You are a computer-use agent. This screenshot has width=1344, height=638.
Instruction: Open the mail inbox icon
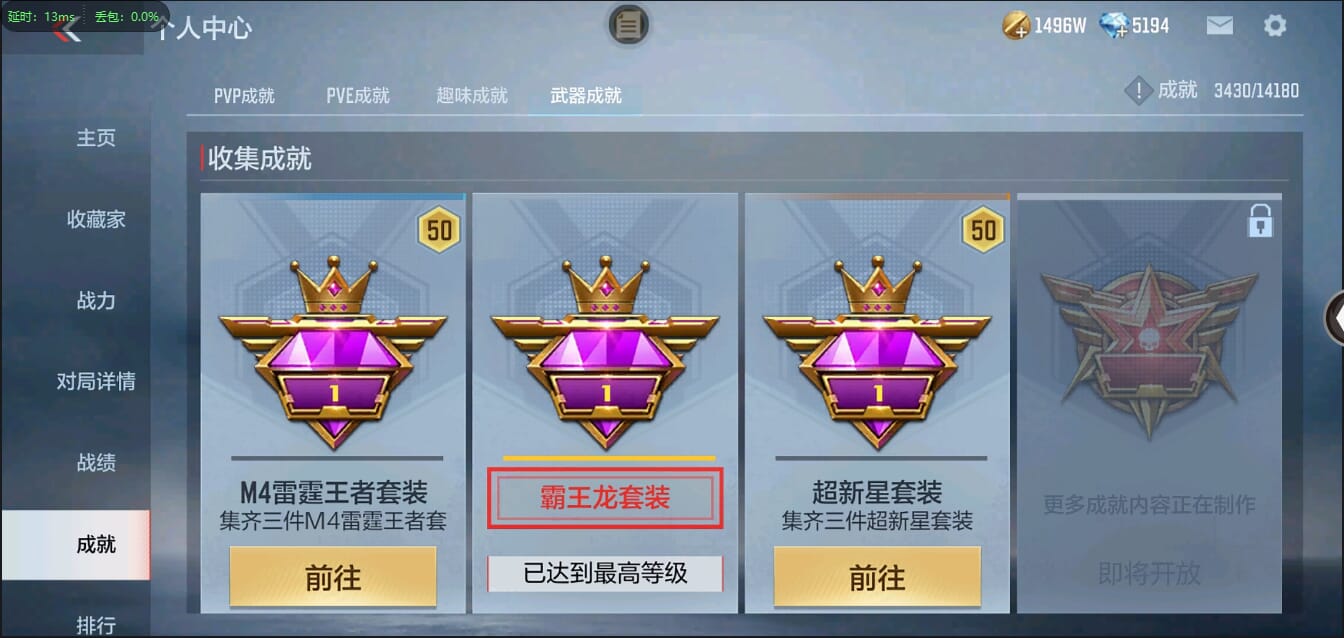click(x=1220, y=26)
